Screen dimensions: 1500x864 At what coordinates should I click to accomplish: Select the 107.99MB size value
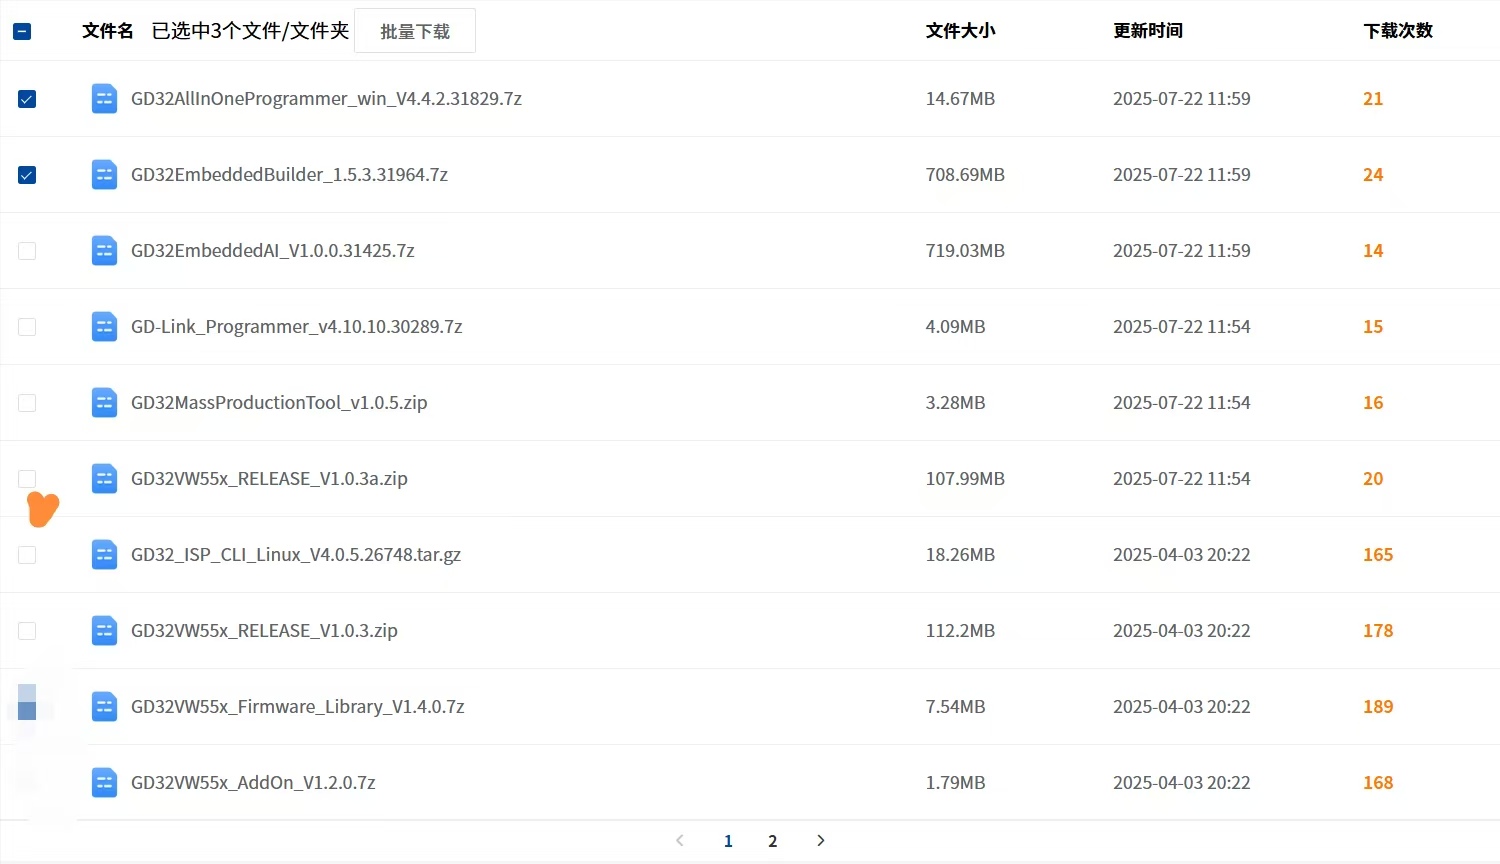coord(965,479)
